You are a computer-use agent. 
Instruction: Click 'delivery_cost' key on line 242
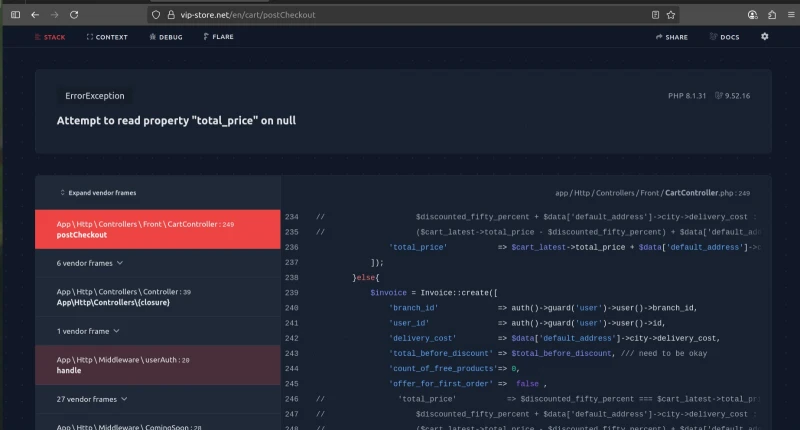pos(422,338)
